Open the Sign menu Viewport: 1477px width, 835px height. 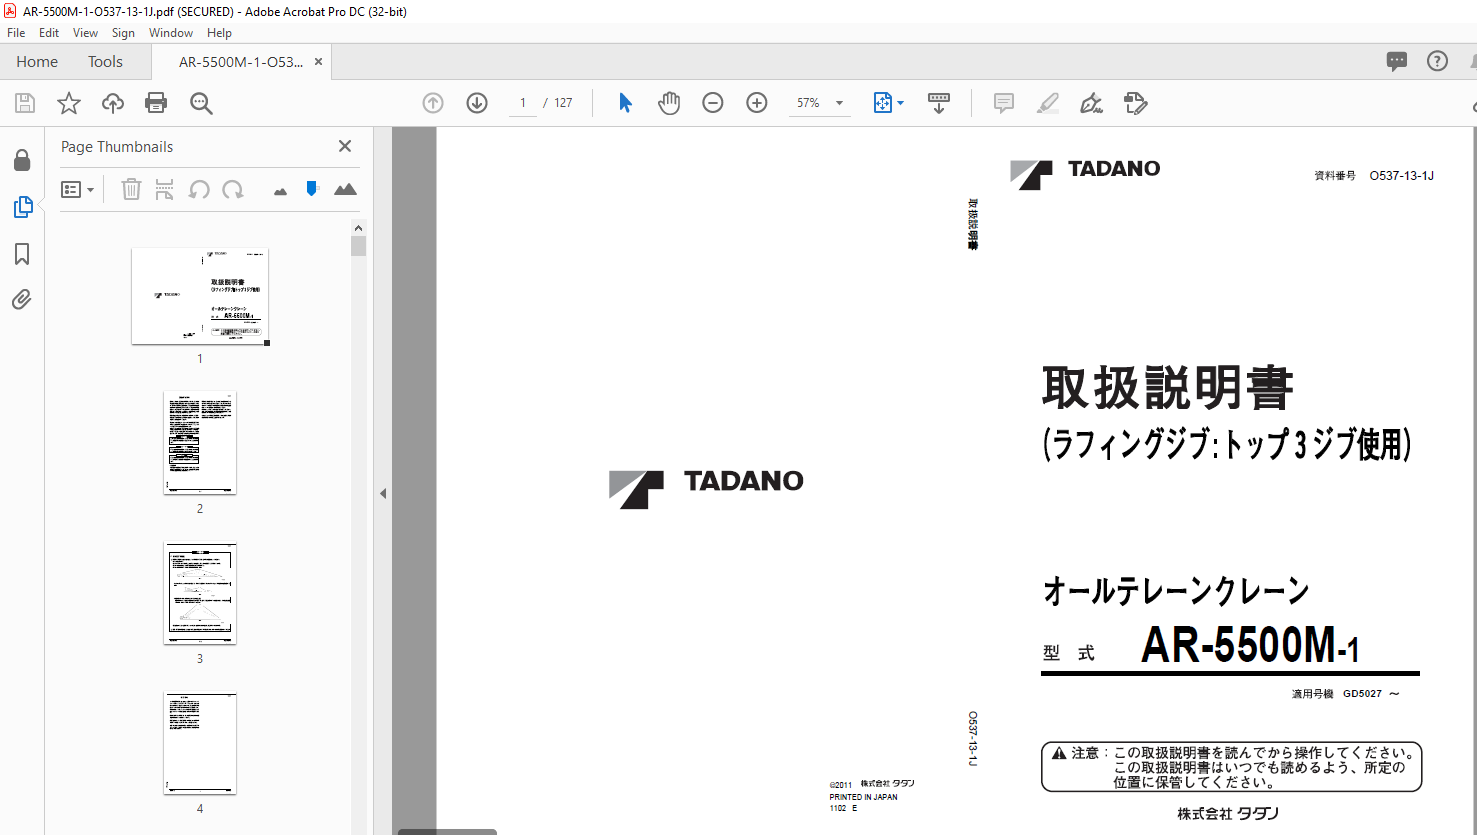123,33
